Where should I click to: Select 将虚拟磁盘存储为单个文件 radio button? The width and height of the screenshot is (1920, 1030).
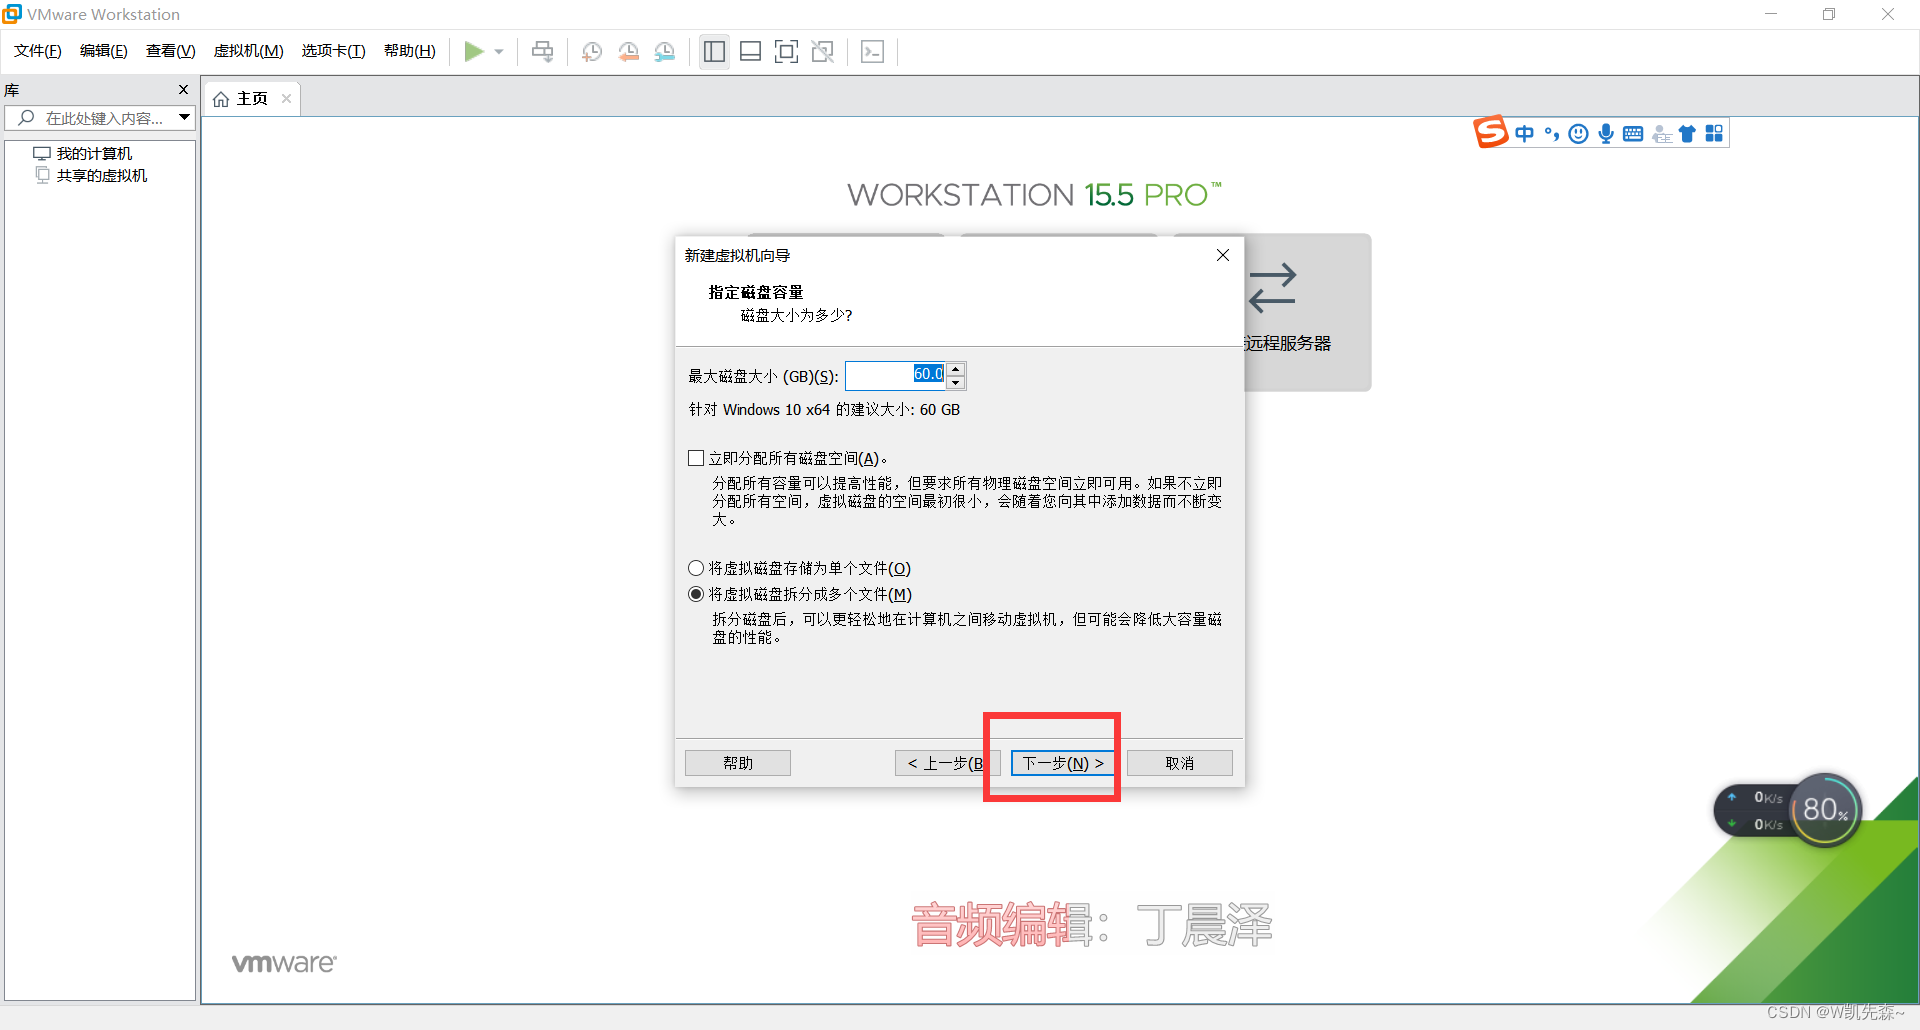[x=696, y=568]
